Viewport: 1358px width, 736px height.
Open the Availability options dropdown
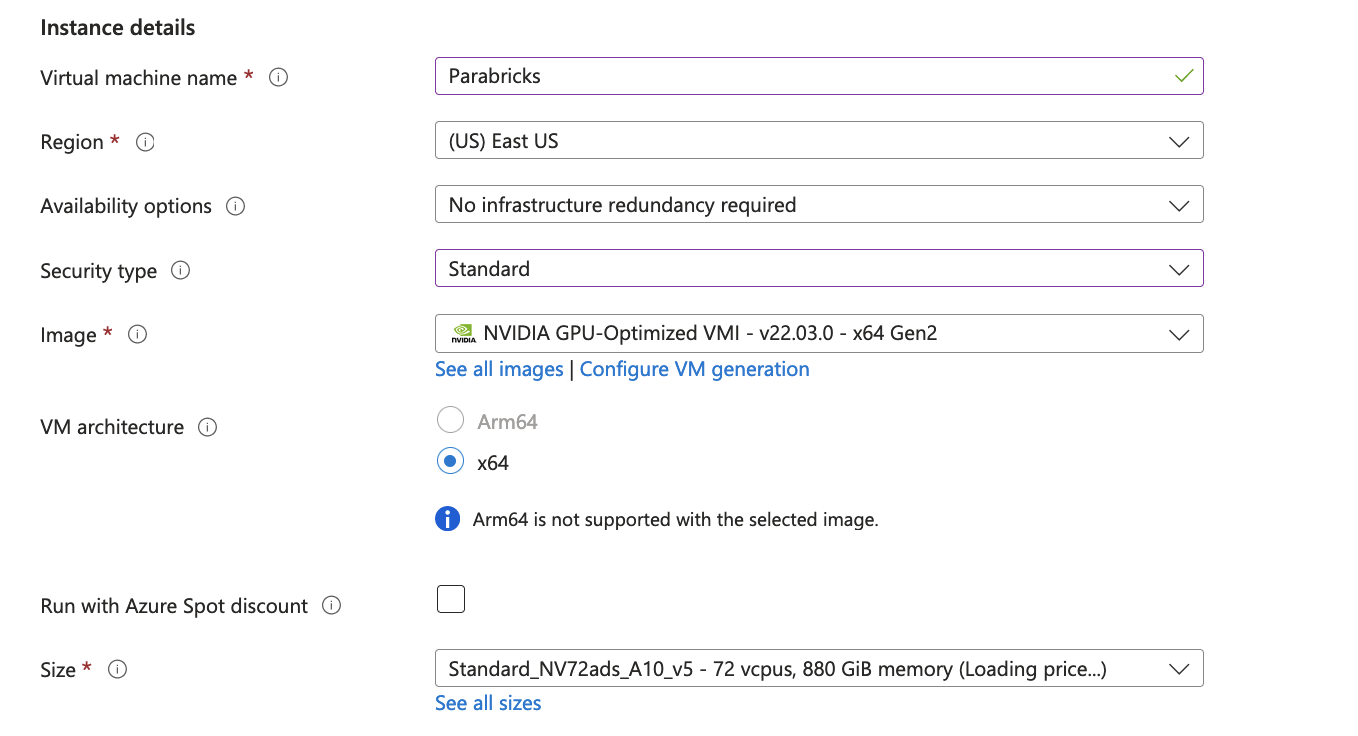(818, 205)
